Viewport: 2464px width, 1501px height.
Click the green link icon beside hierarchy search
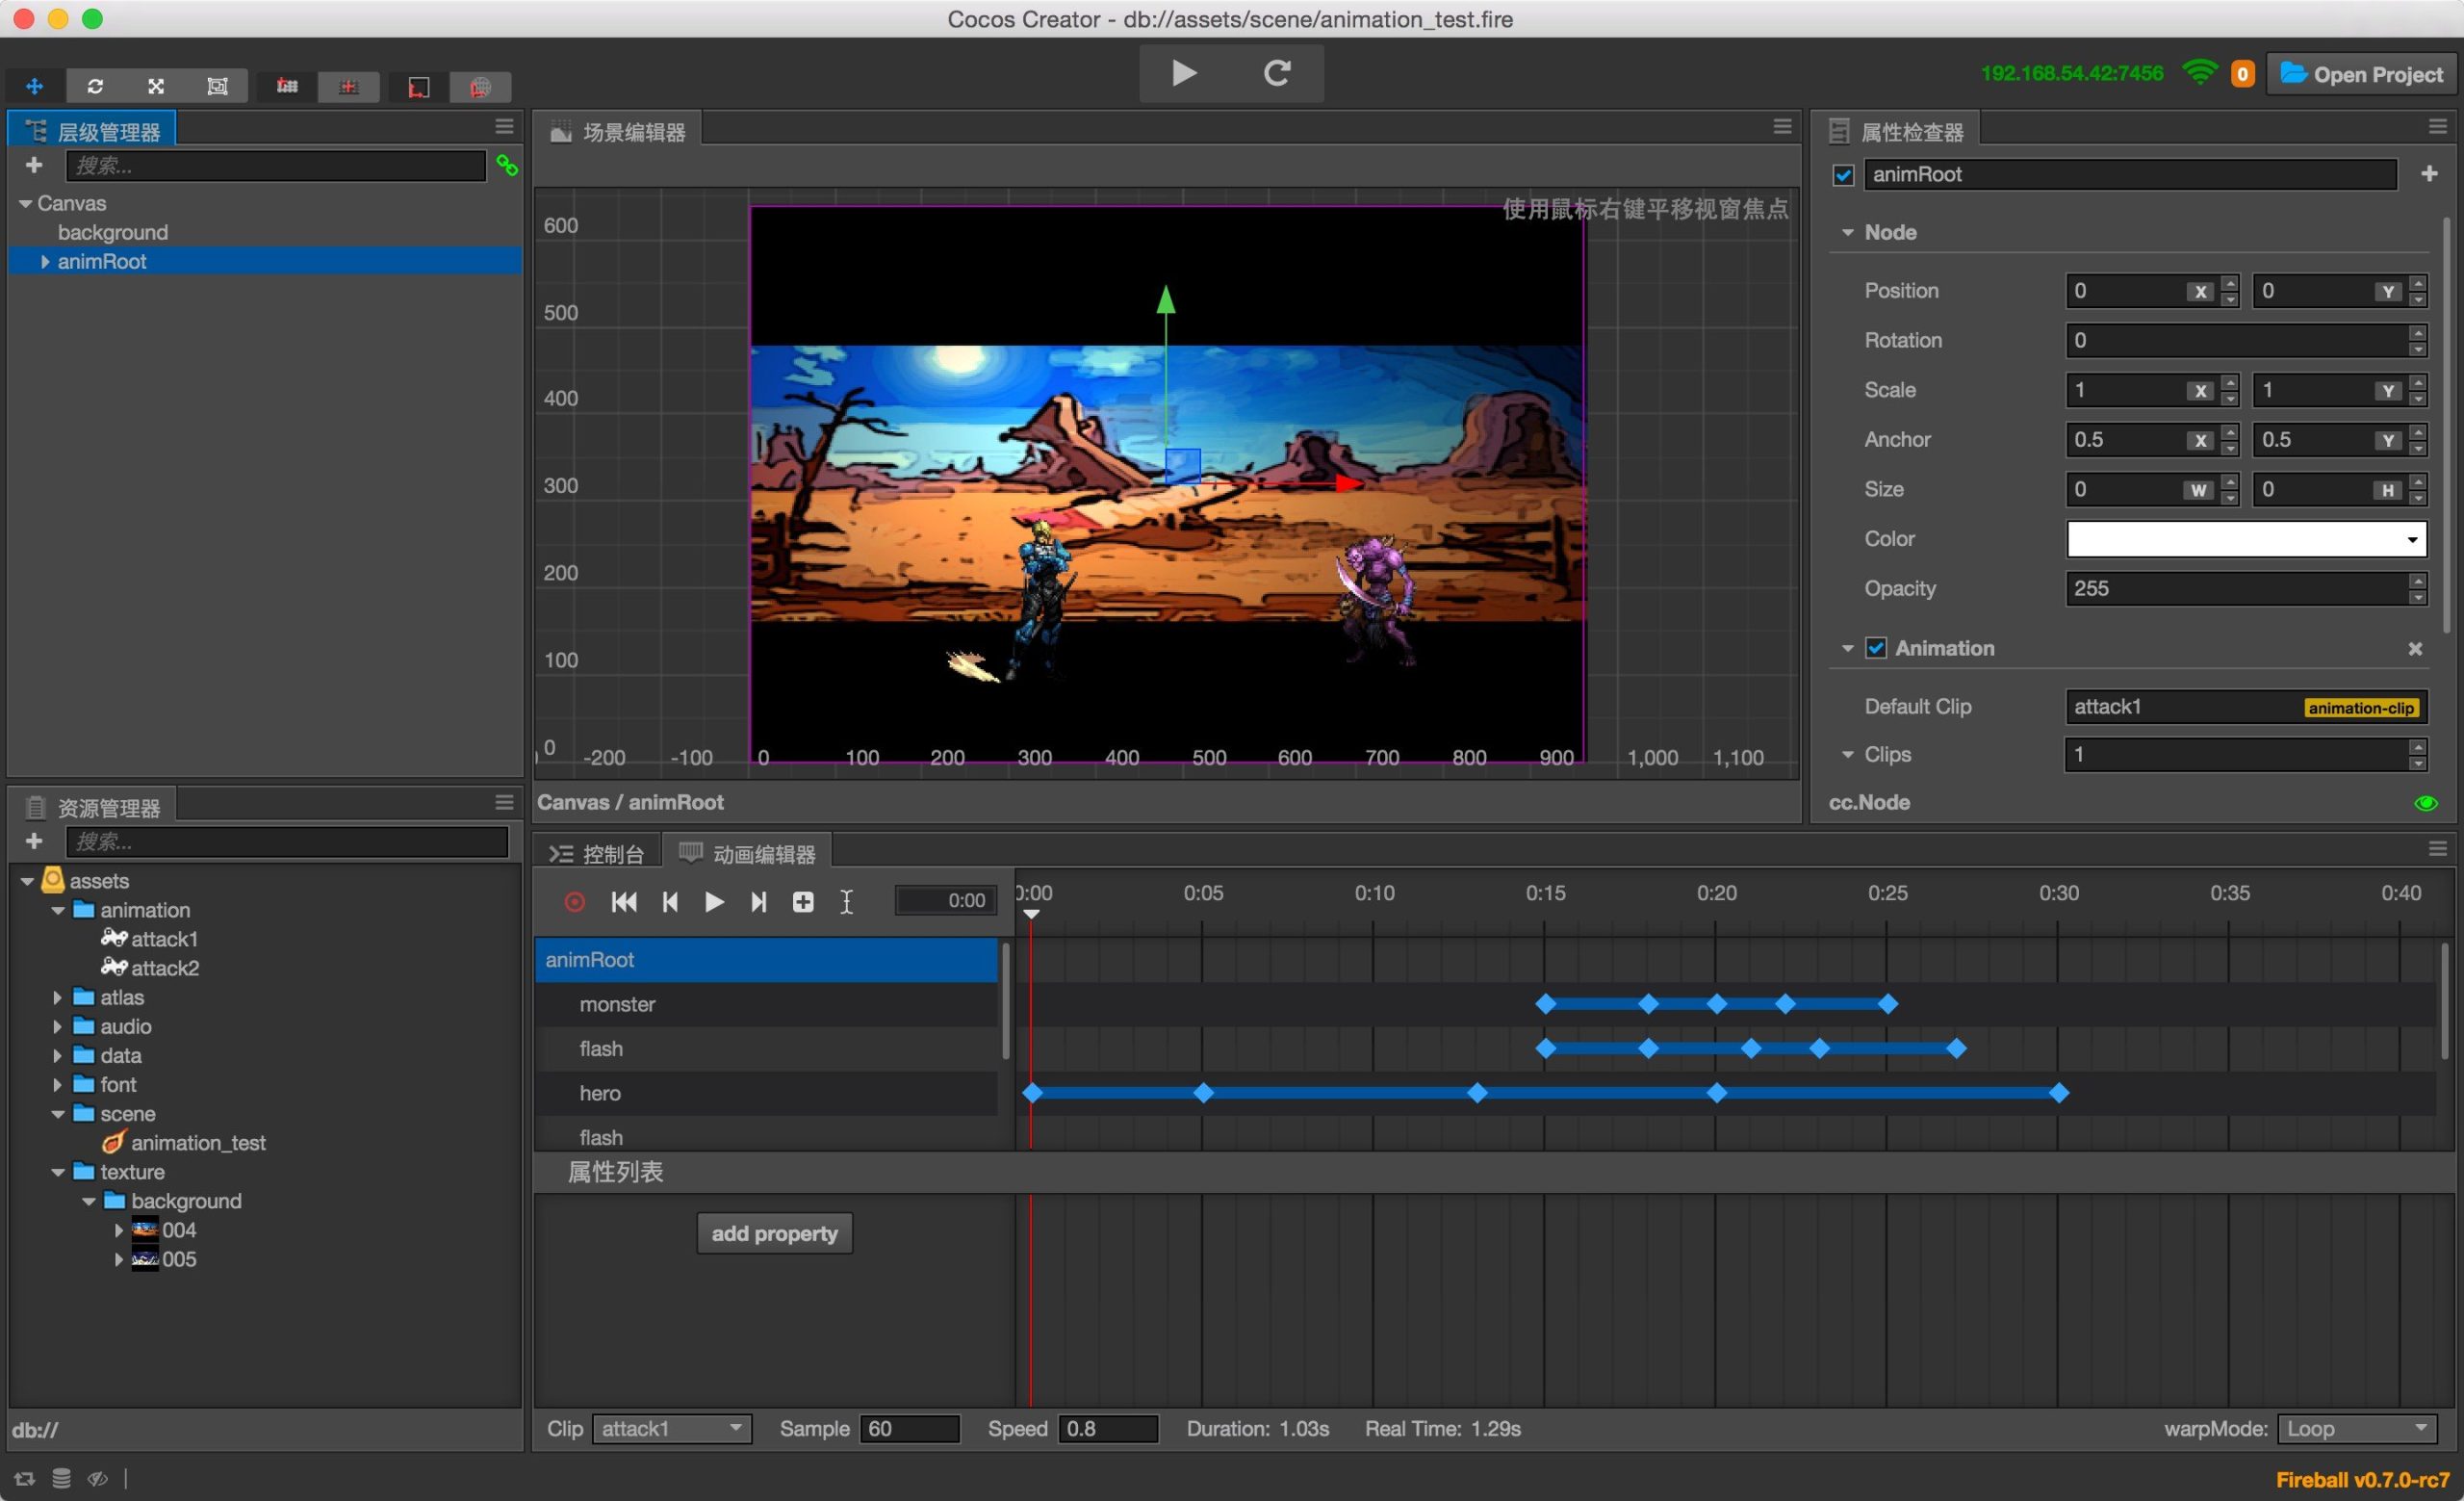507,166
